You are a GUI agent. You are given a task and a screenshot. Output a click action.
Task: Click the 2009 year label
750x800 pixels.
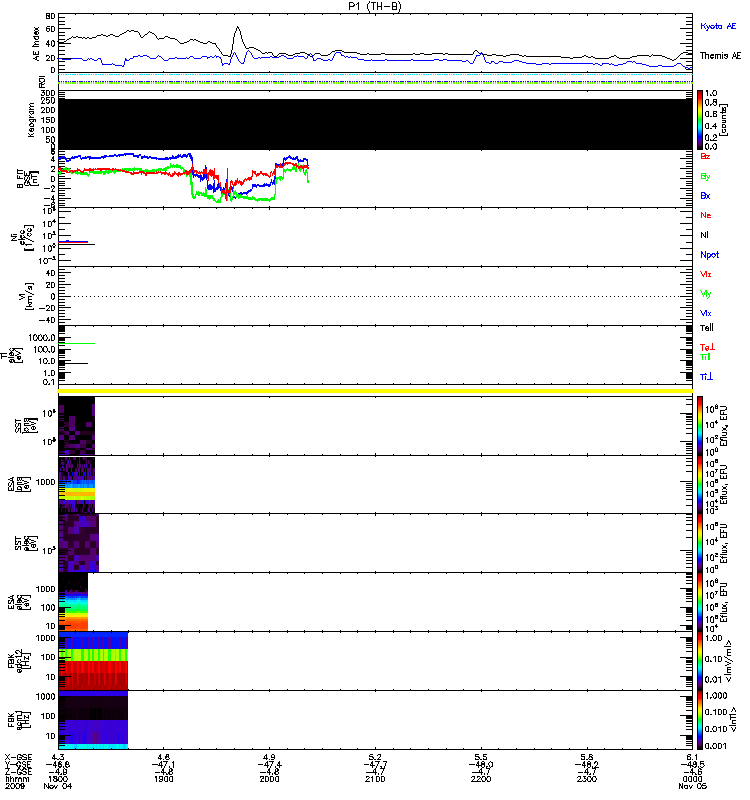pyautogui.click(x=14, y=786)
